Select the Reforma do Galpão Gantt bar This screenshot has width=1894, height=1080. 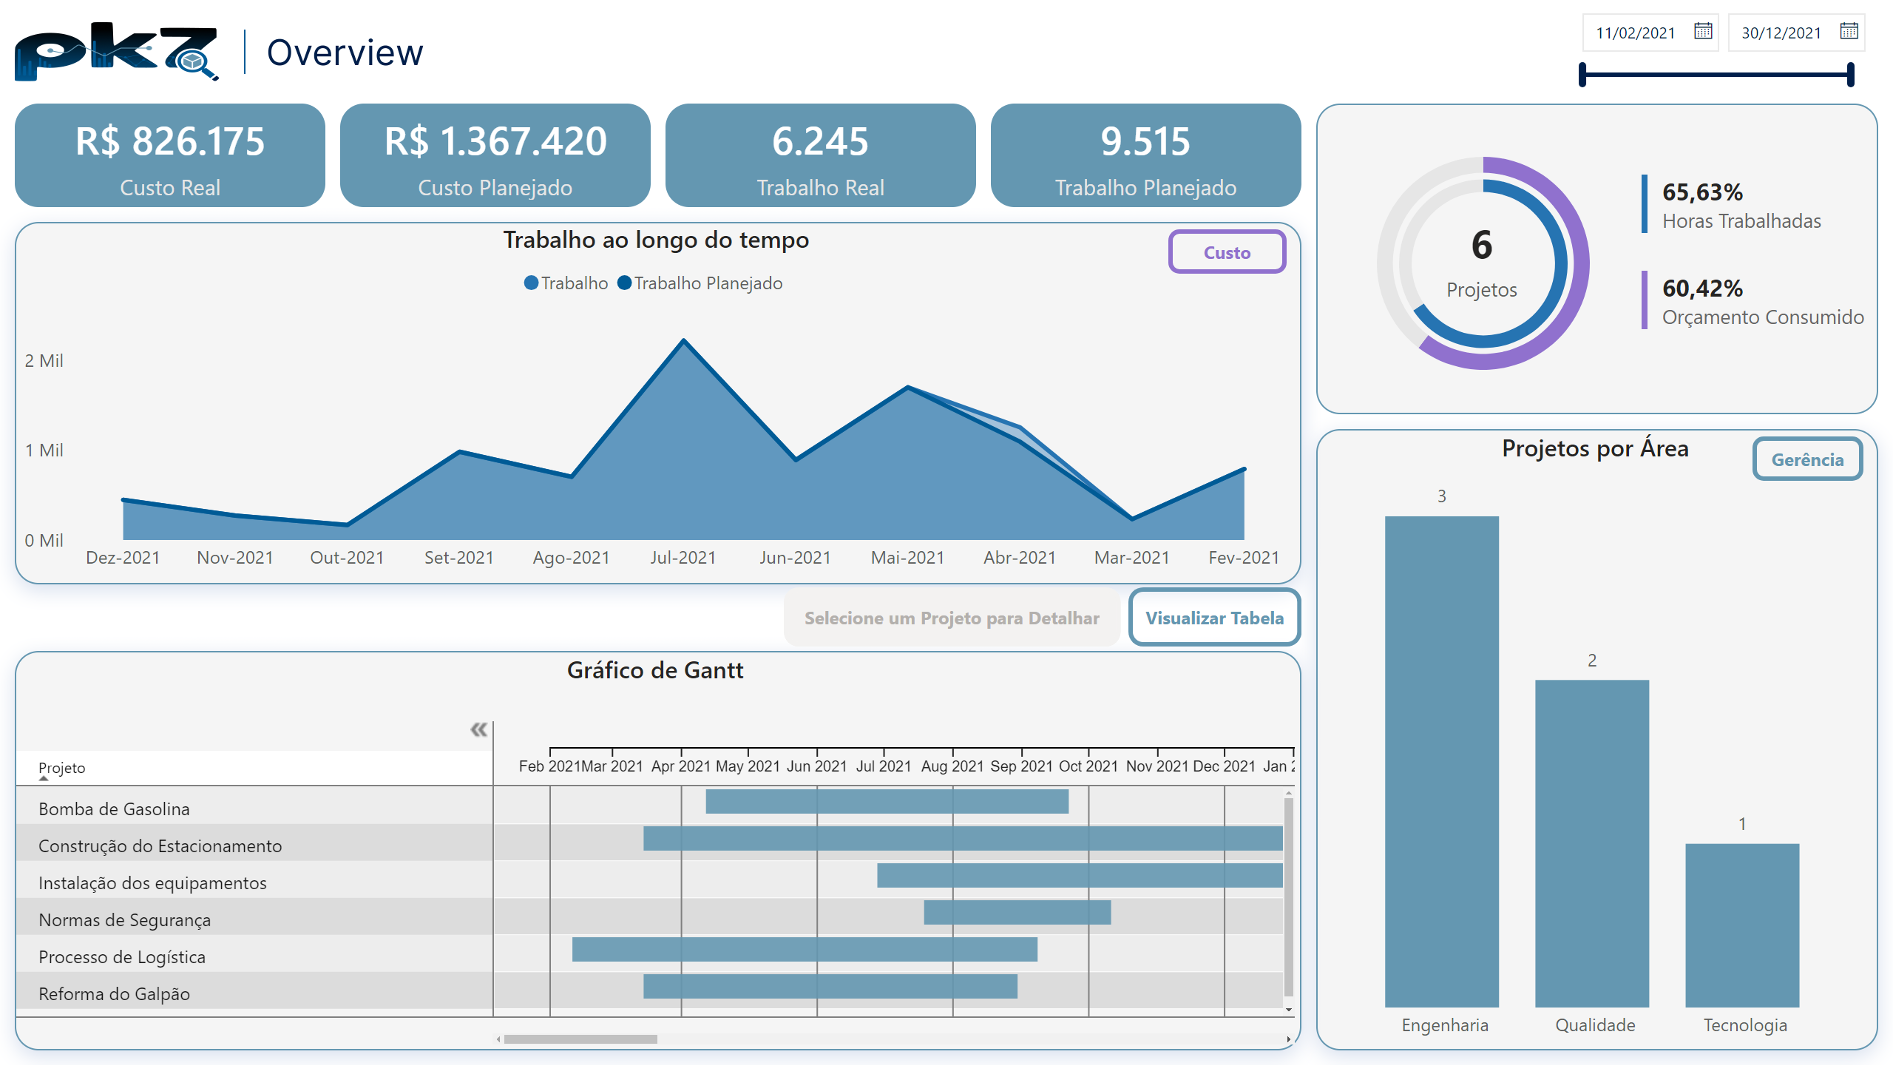[830, 987]
